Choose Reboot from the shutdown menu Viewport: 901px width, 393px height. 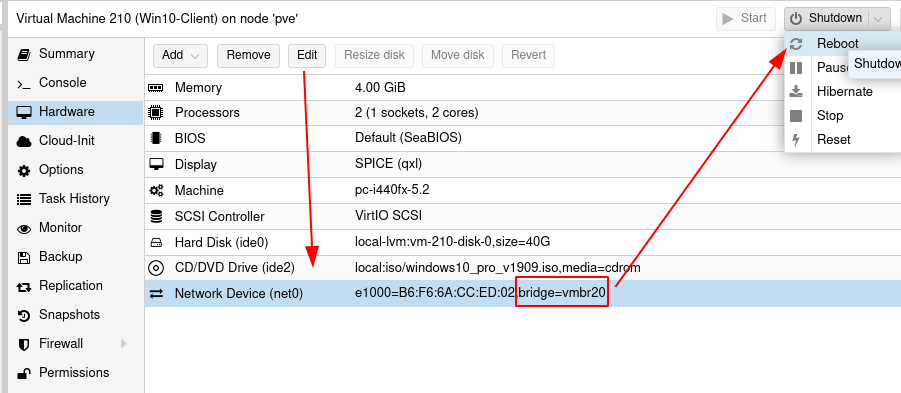pyautogui.click(x=837, y=44)
